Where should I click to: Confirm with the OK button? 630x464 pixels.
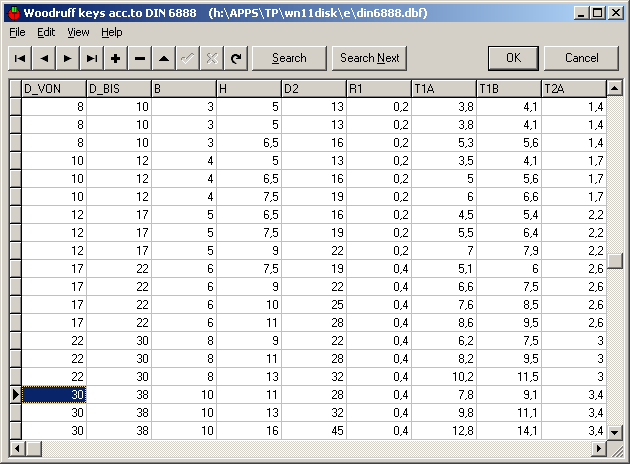point(513,58)
